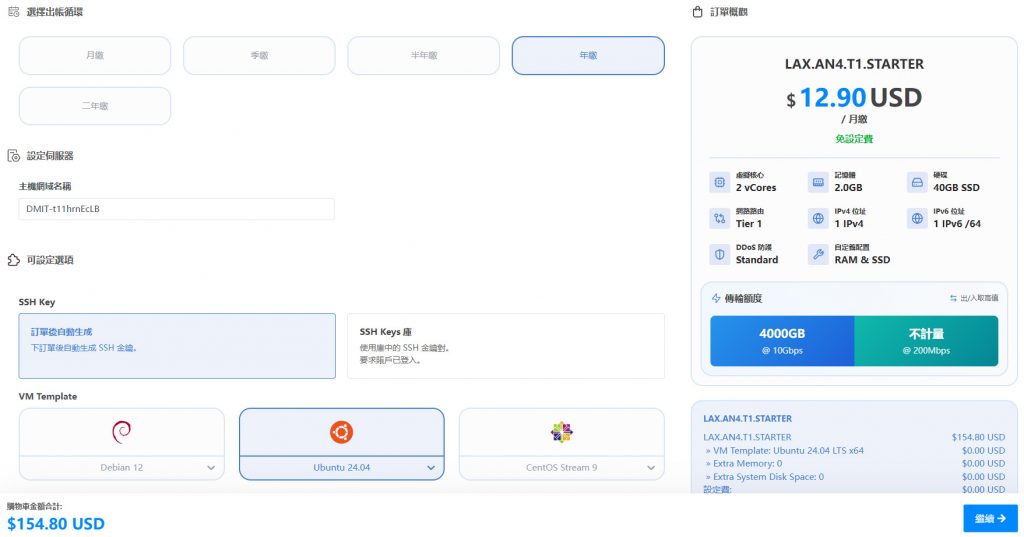The image size is (1024, 537).
Task: Click the vCores CPU icon
Action: pos(718,182)
